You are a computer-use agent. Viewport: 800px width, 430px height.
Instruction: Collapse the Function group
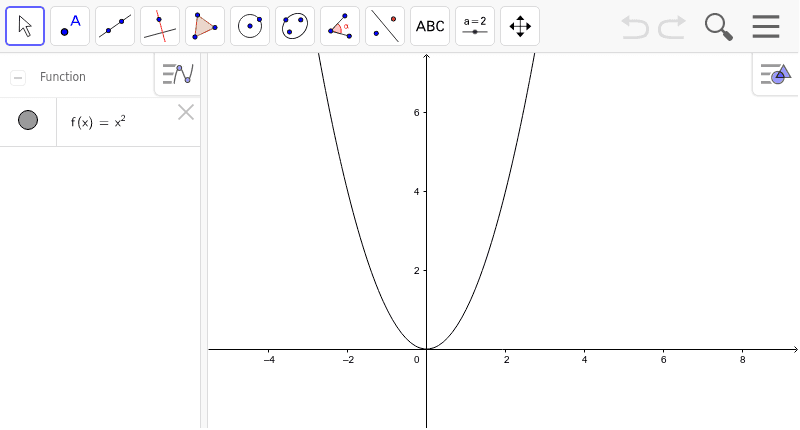click(x=18, y=78)
